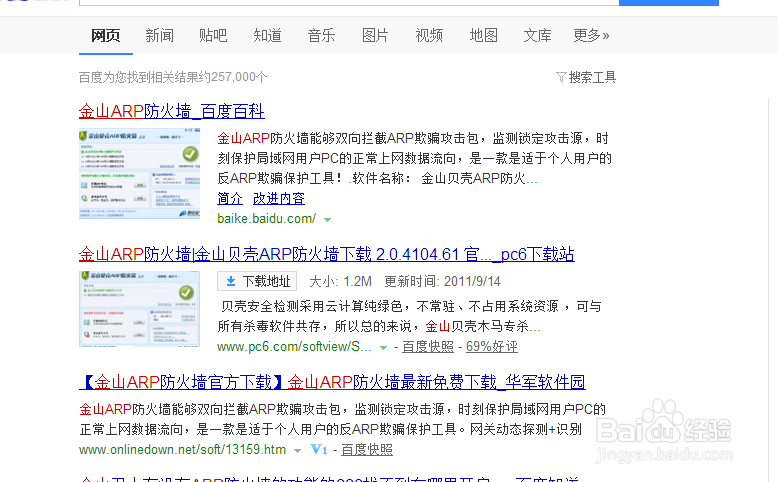Open 百度快照 for the onlinedown result
The image size is (778, 482).
click(367, 450)
